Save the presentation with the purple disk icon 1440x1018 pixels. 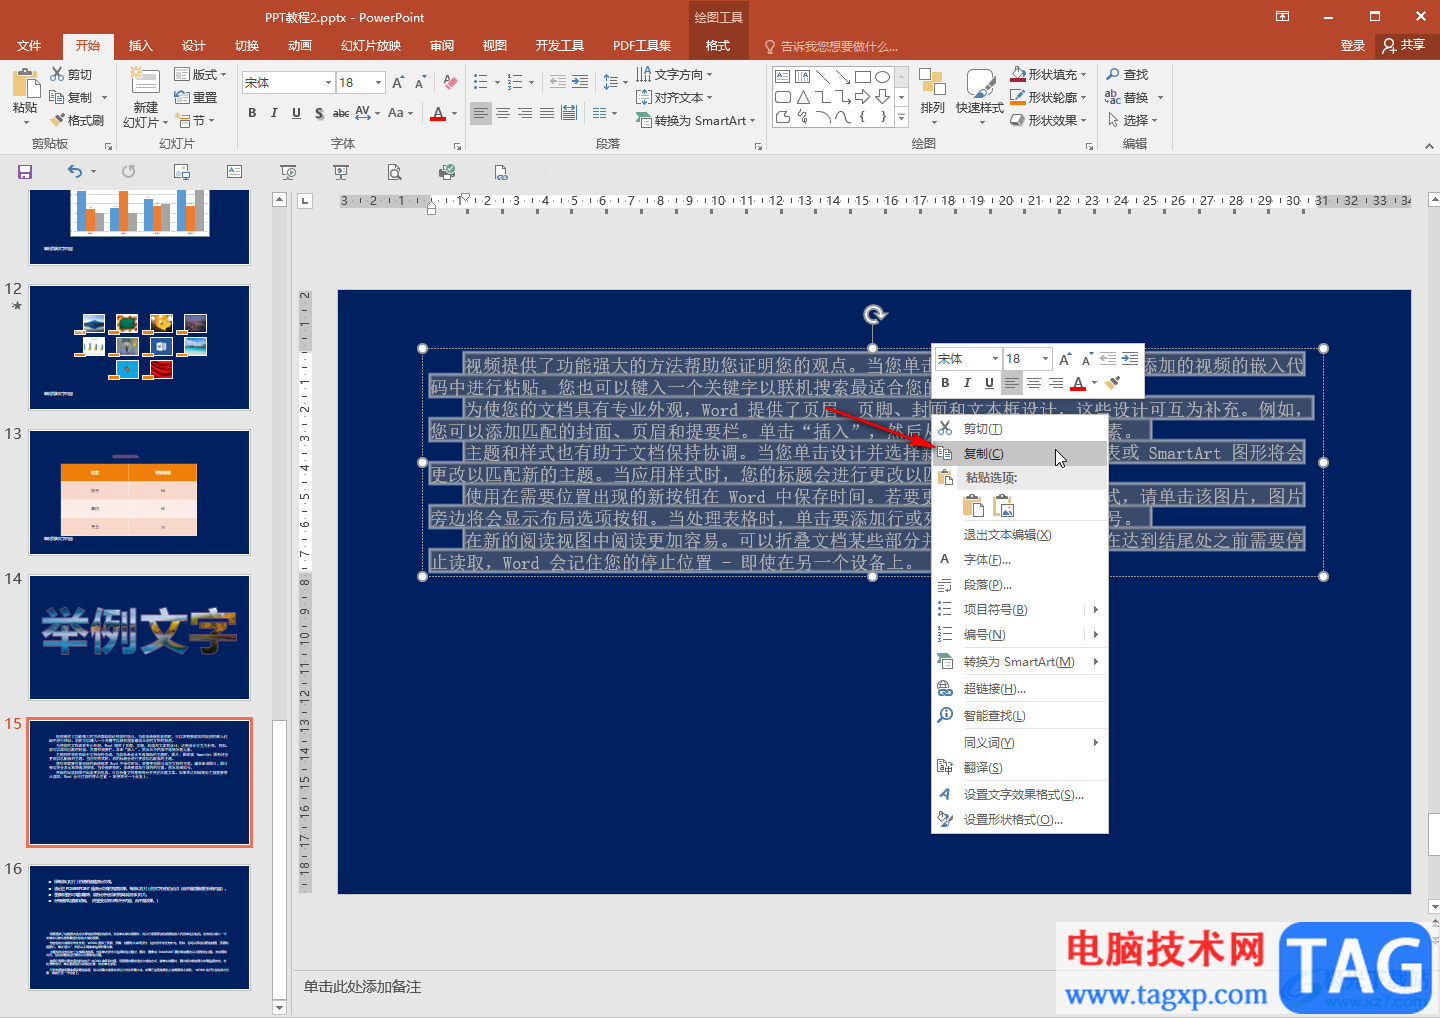coord(25,172)
